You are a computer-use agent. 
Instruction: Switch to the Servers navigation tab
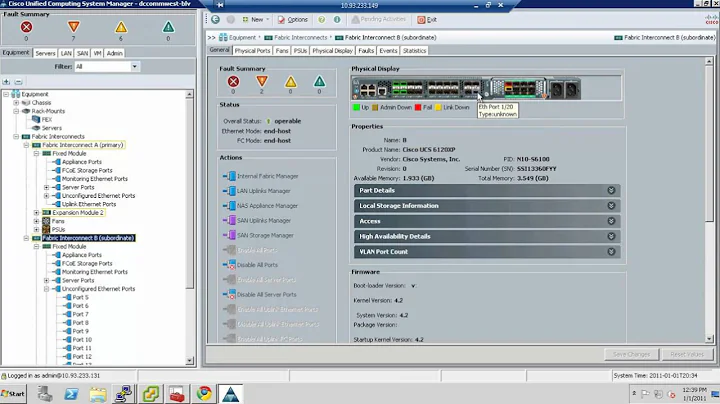point(45,53)
